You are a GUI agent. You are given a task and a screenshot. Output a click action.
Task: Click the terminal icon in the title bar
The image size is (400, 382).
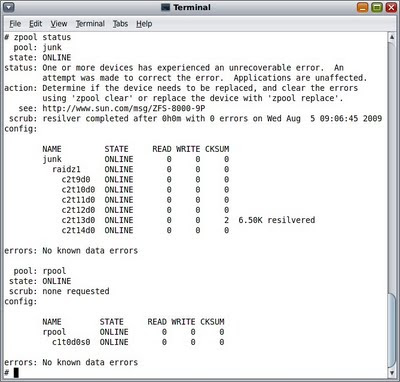point(166,7)
